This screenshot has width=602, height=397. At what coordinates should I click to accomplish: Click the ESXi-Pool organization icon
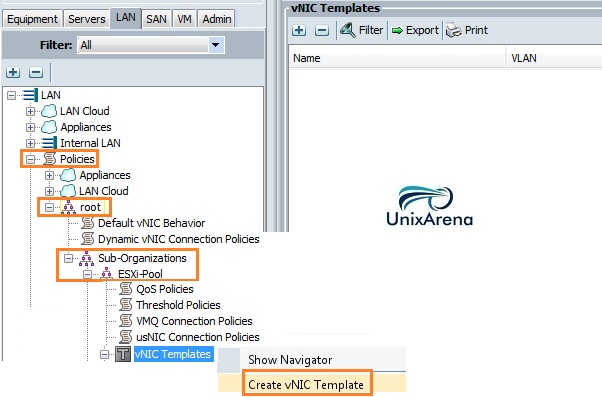pyautogui.click(x=107, y=274)
